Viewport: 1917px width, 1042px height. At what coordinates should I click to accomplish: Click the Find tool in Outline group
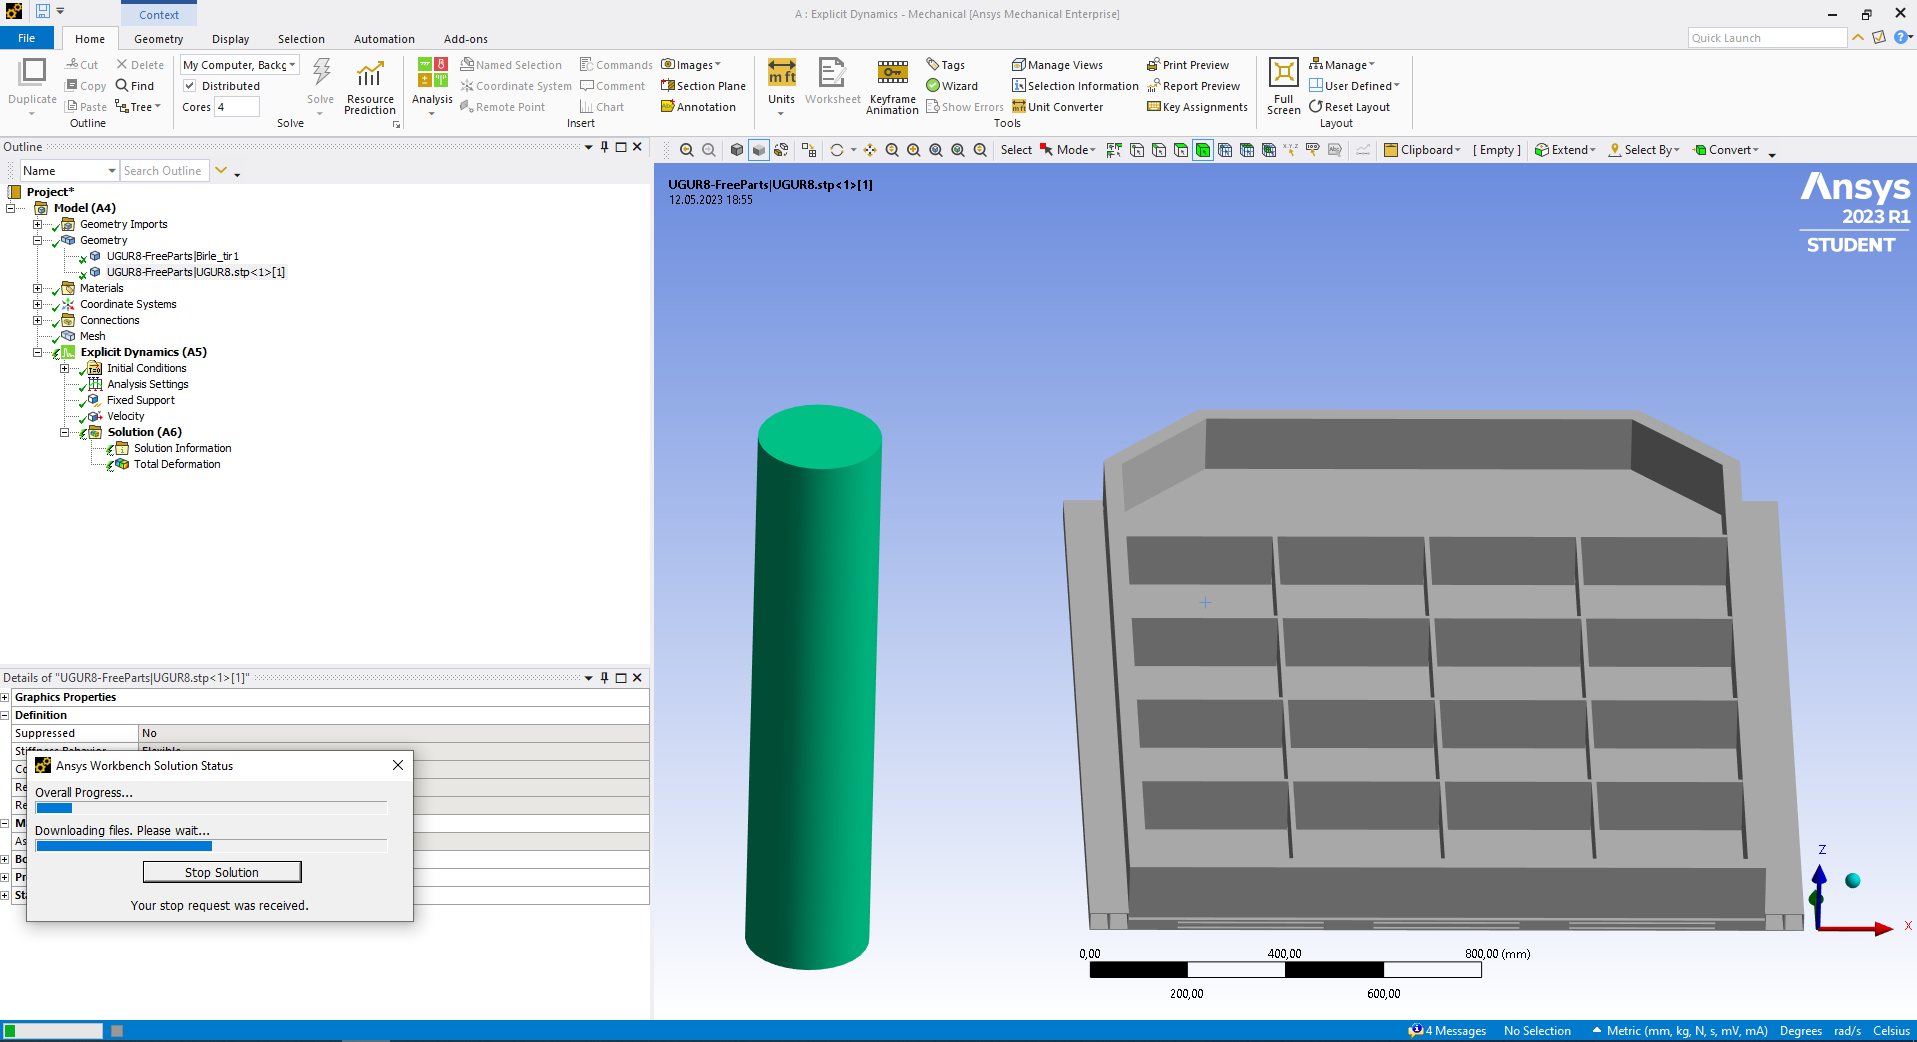tap(135, 86)
